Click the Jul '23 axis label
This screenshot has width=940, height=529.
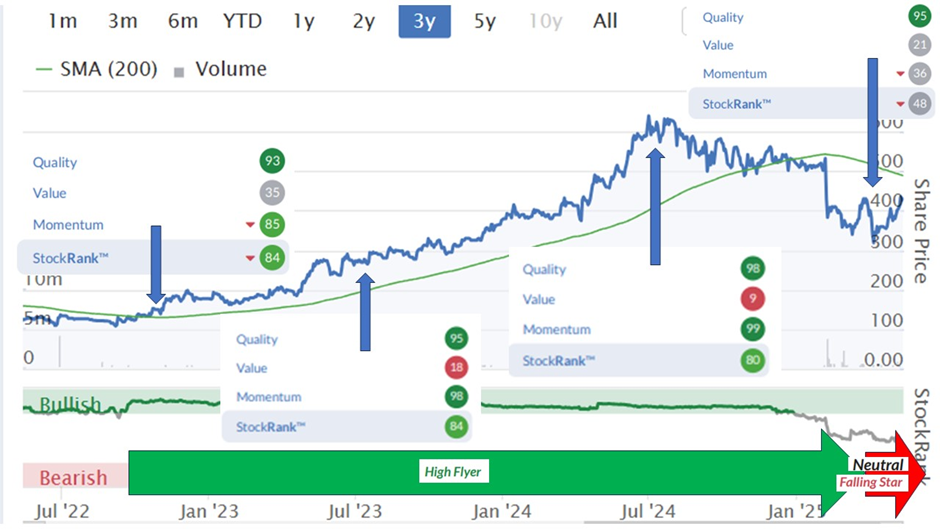(354, 512)
